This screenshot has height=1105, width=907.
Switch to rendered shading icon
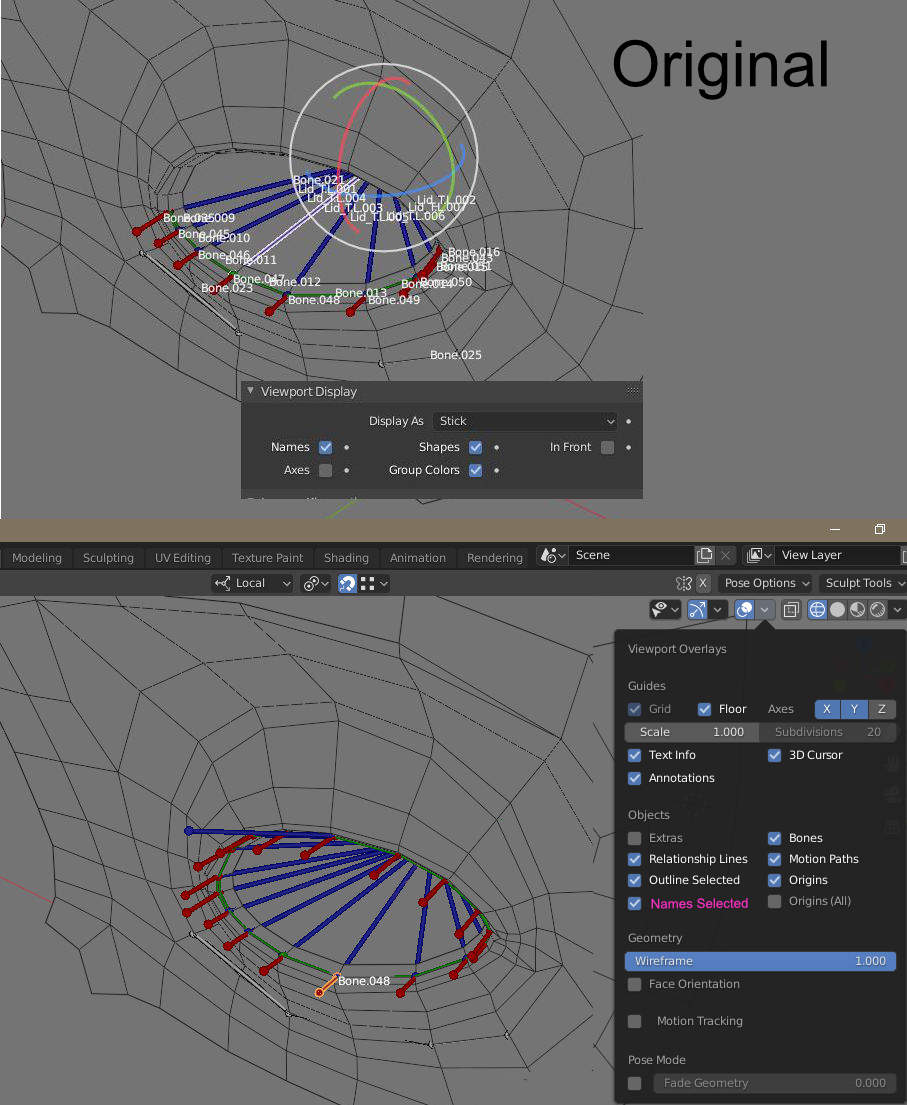877,610
